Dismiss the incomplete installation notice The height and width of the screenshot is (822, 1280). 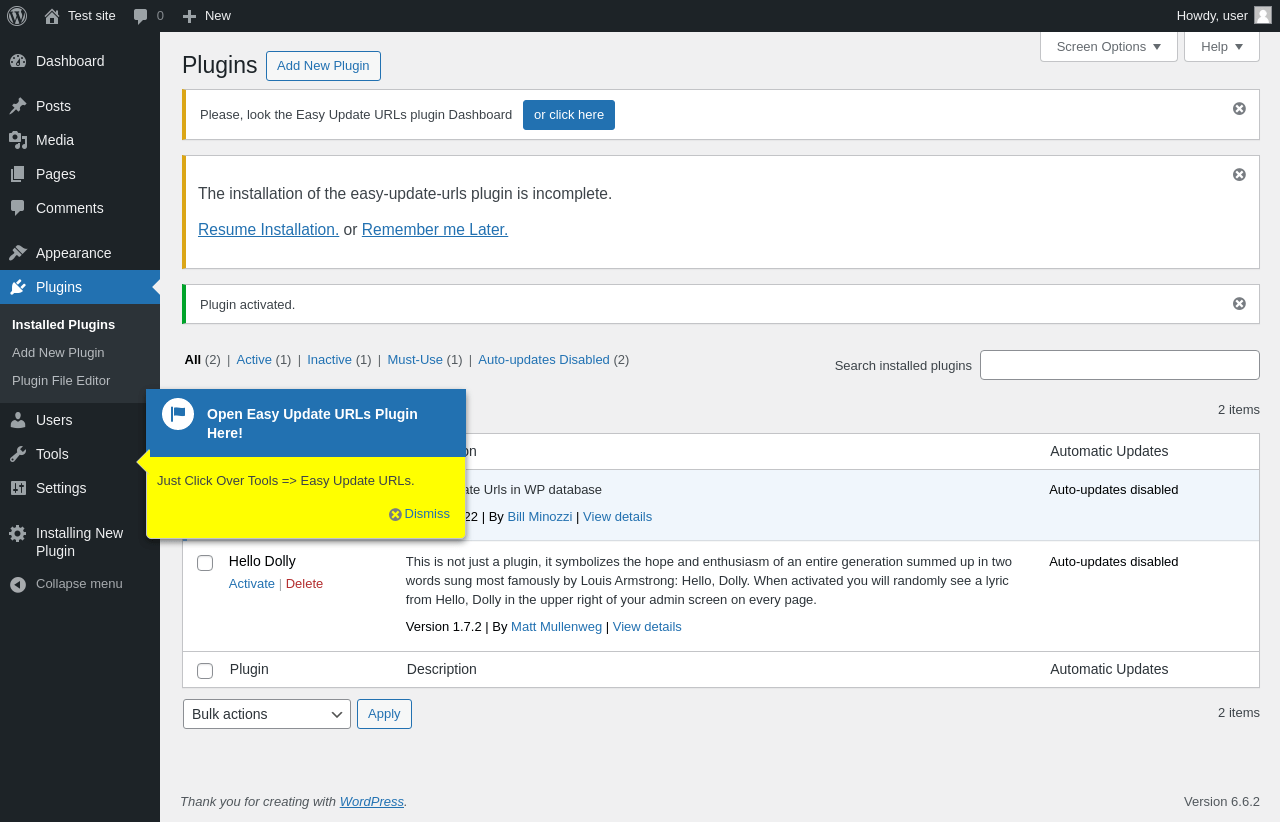pos(1239,174)
